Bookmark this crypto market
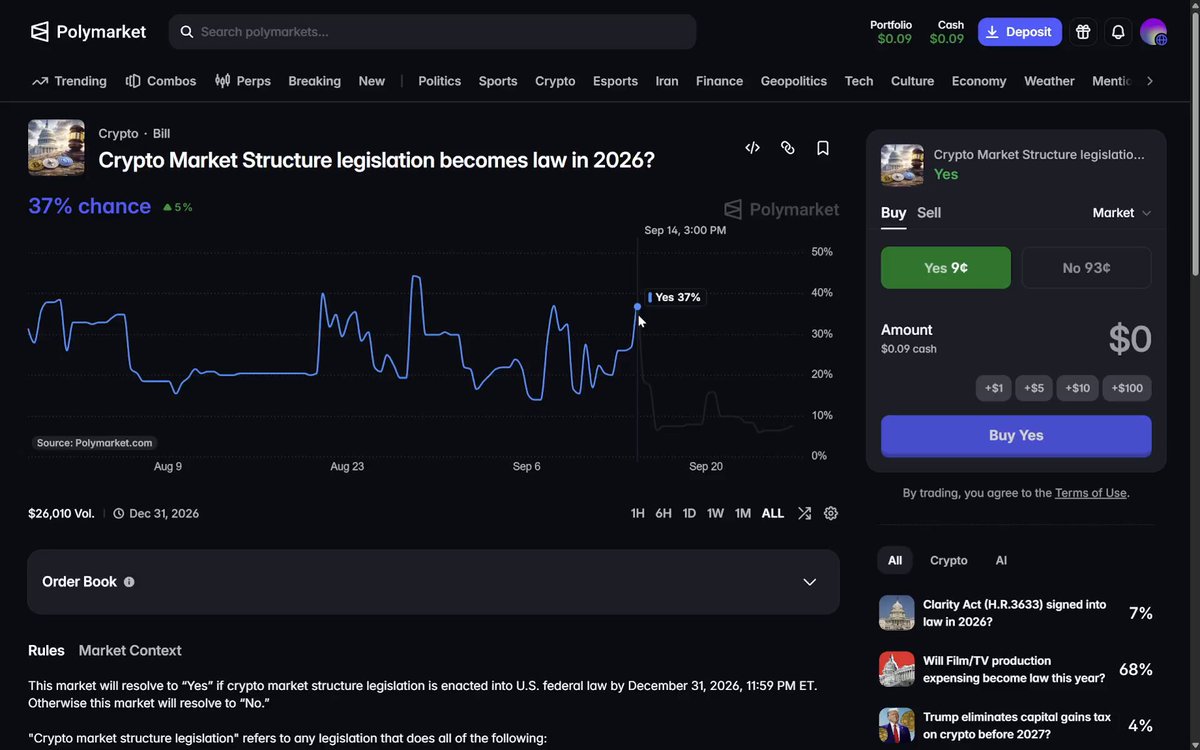Image resolution: width=1200 pixels, height=750 pixels. [x=823, y=148]
